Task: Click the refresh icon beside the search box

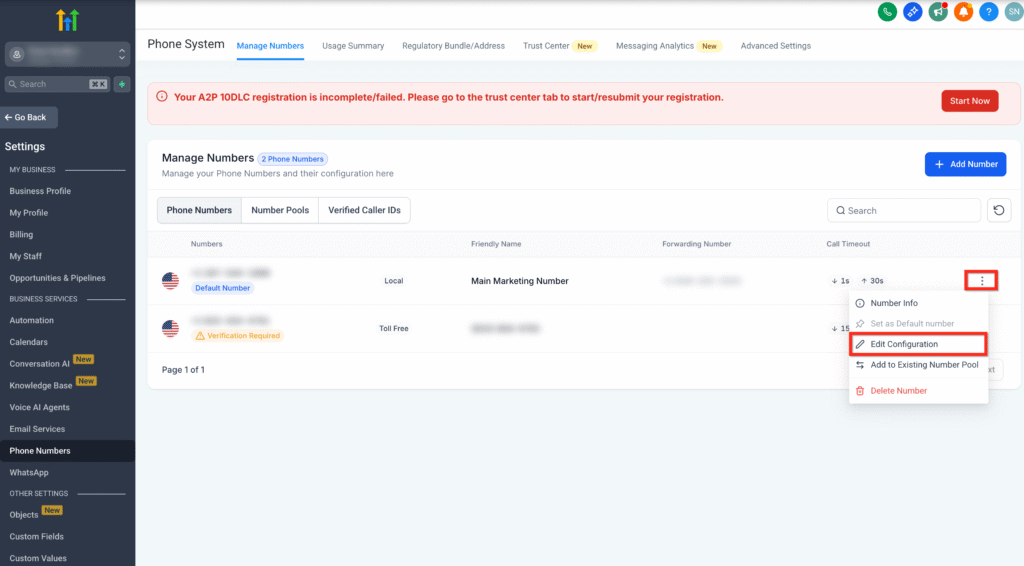Action: pyautogui.click(x=999, y=210)
